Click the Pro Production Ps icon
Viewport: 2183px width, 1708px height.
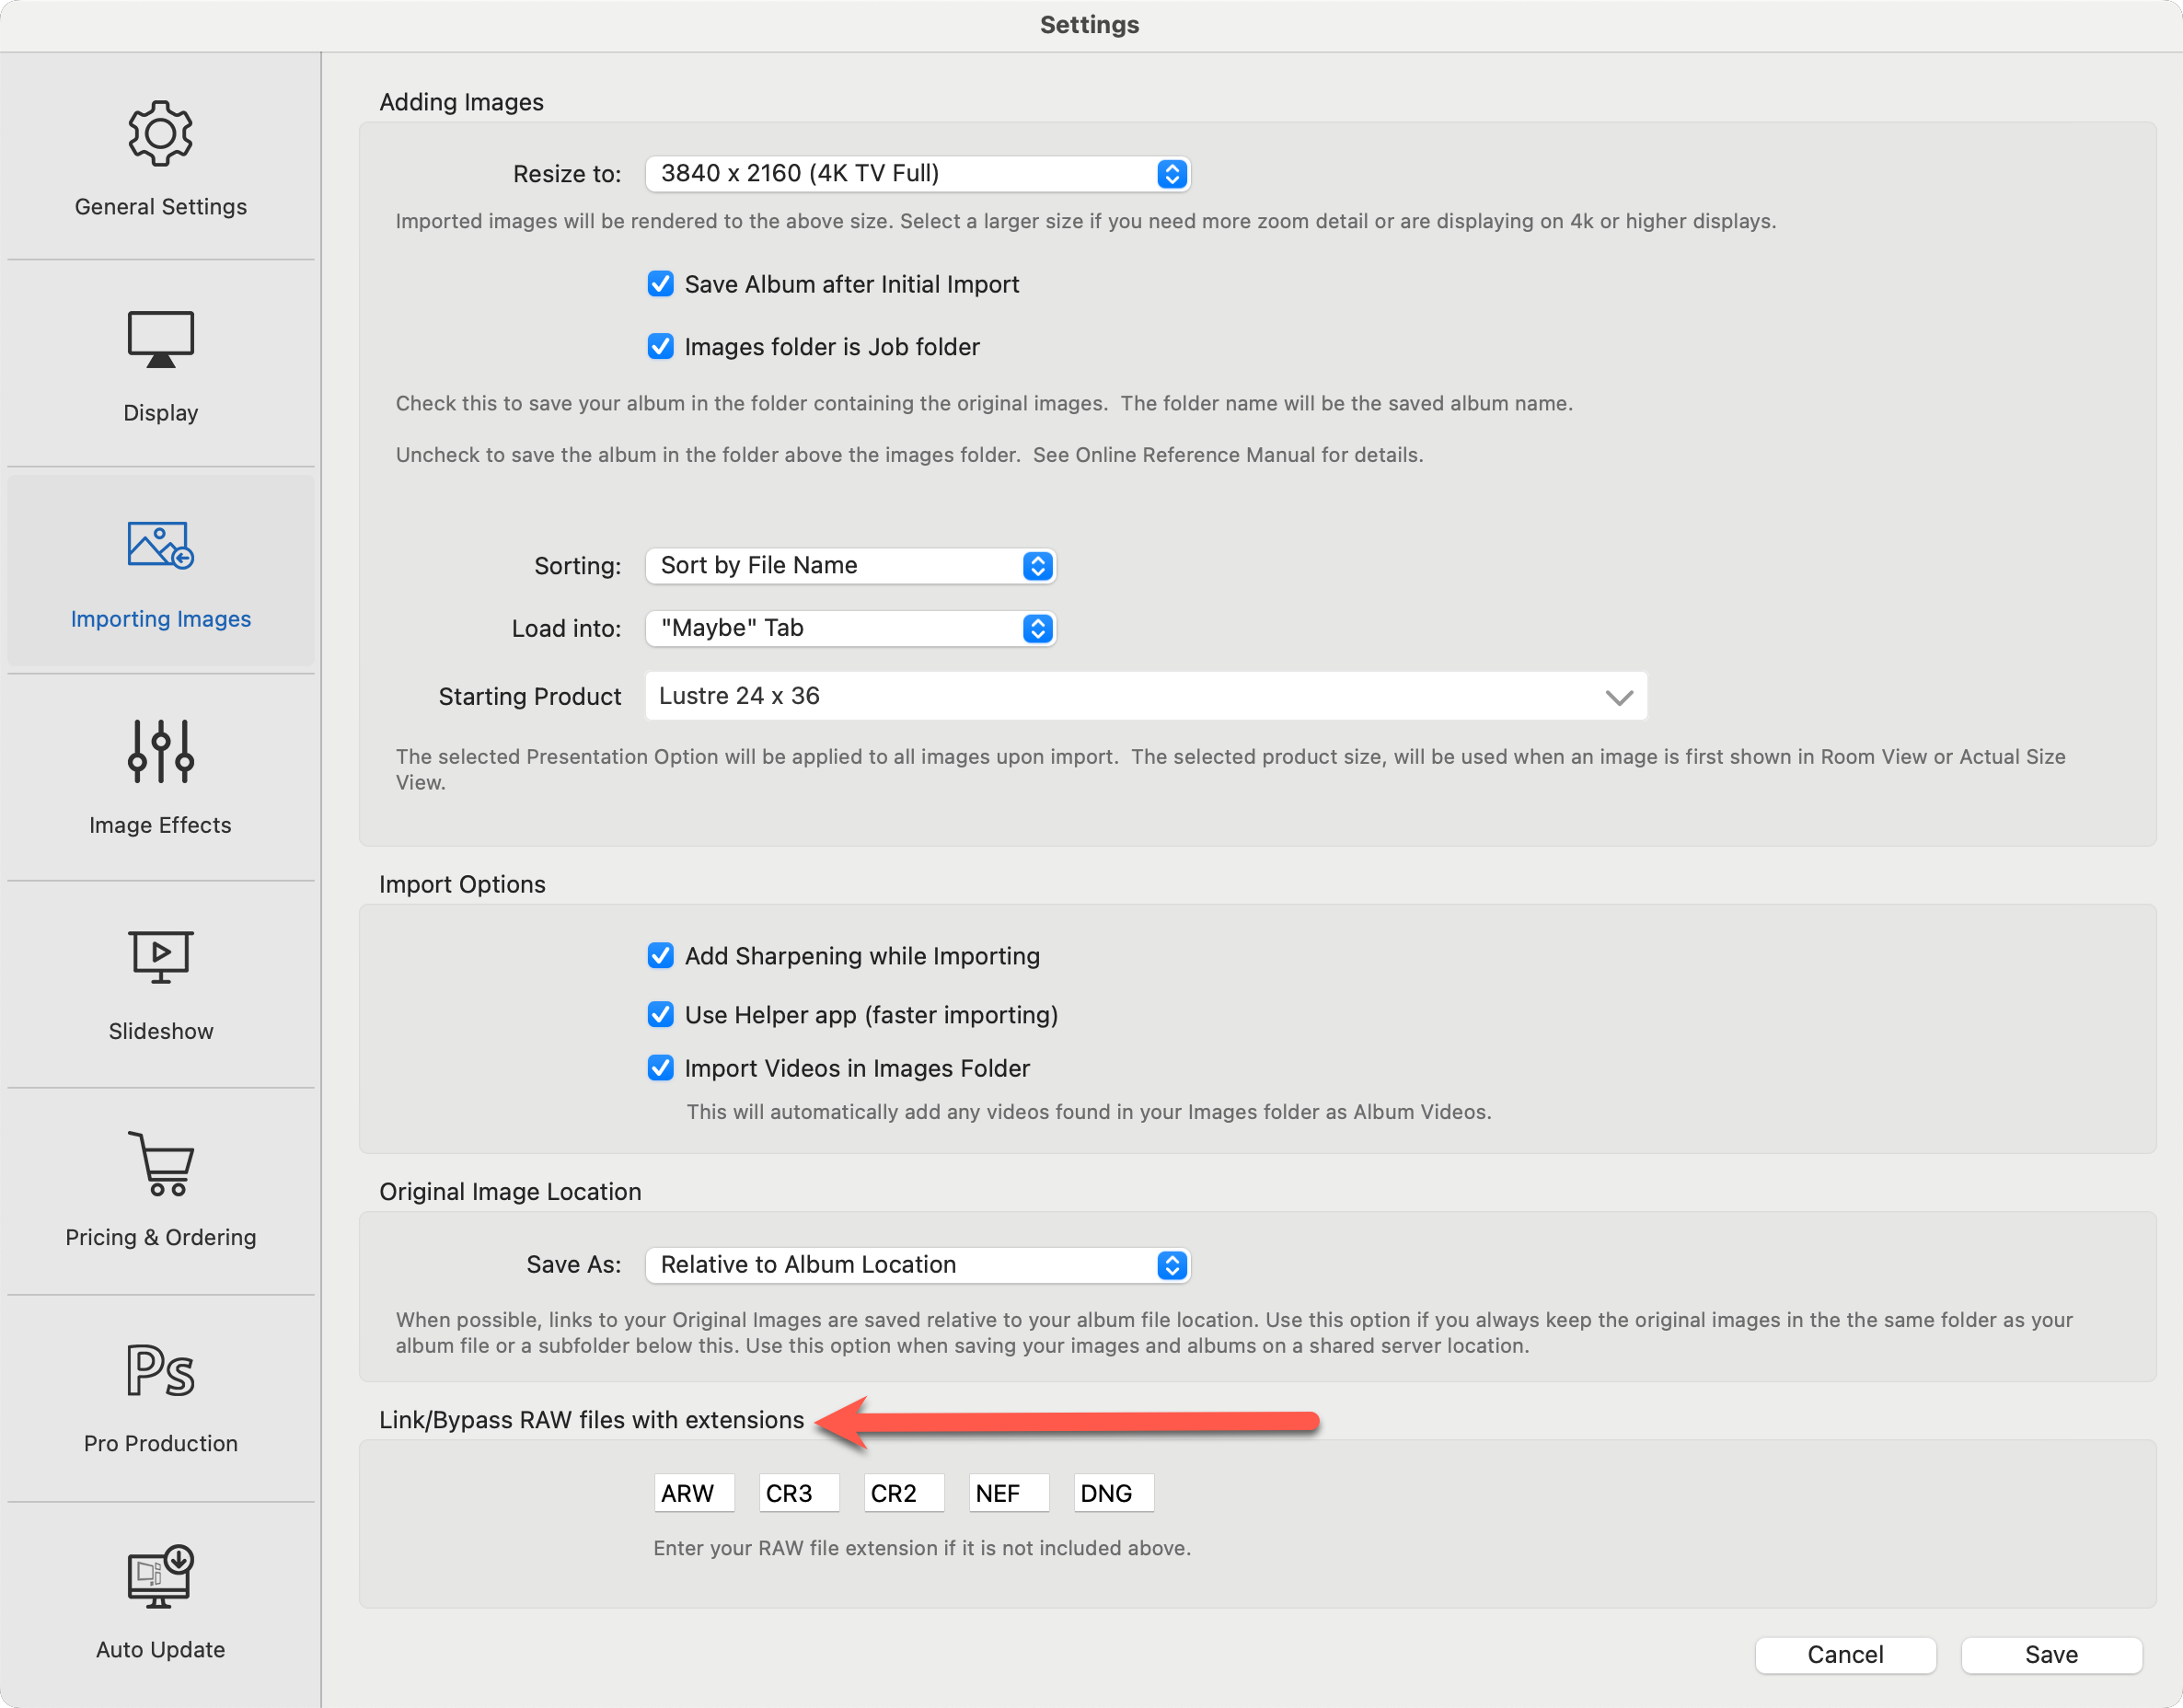(x=160, y=1369)
